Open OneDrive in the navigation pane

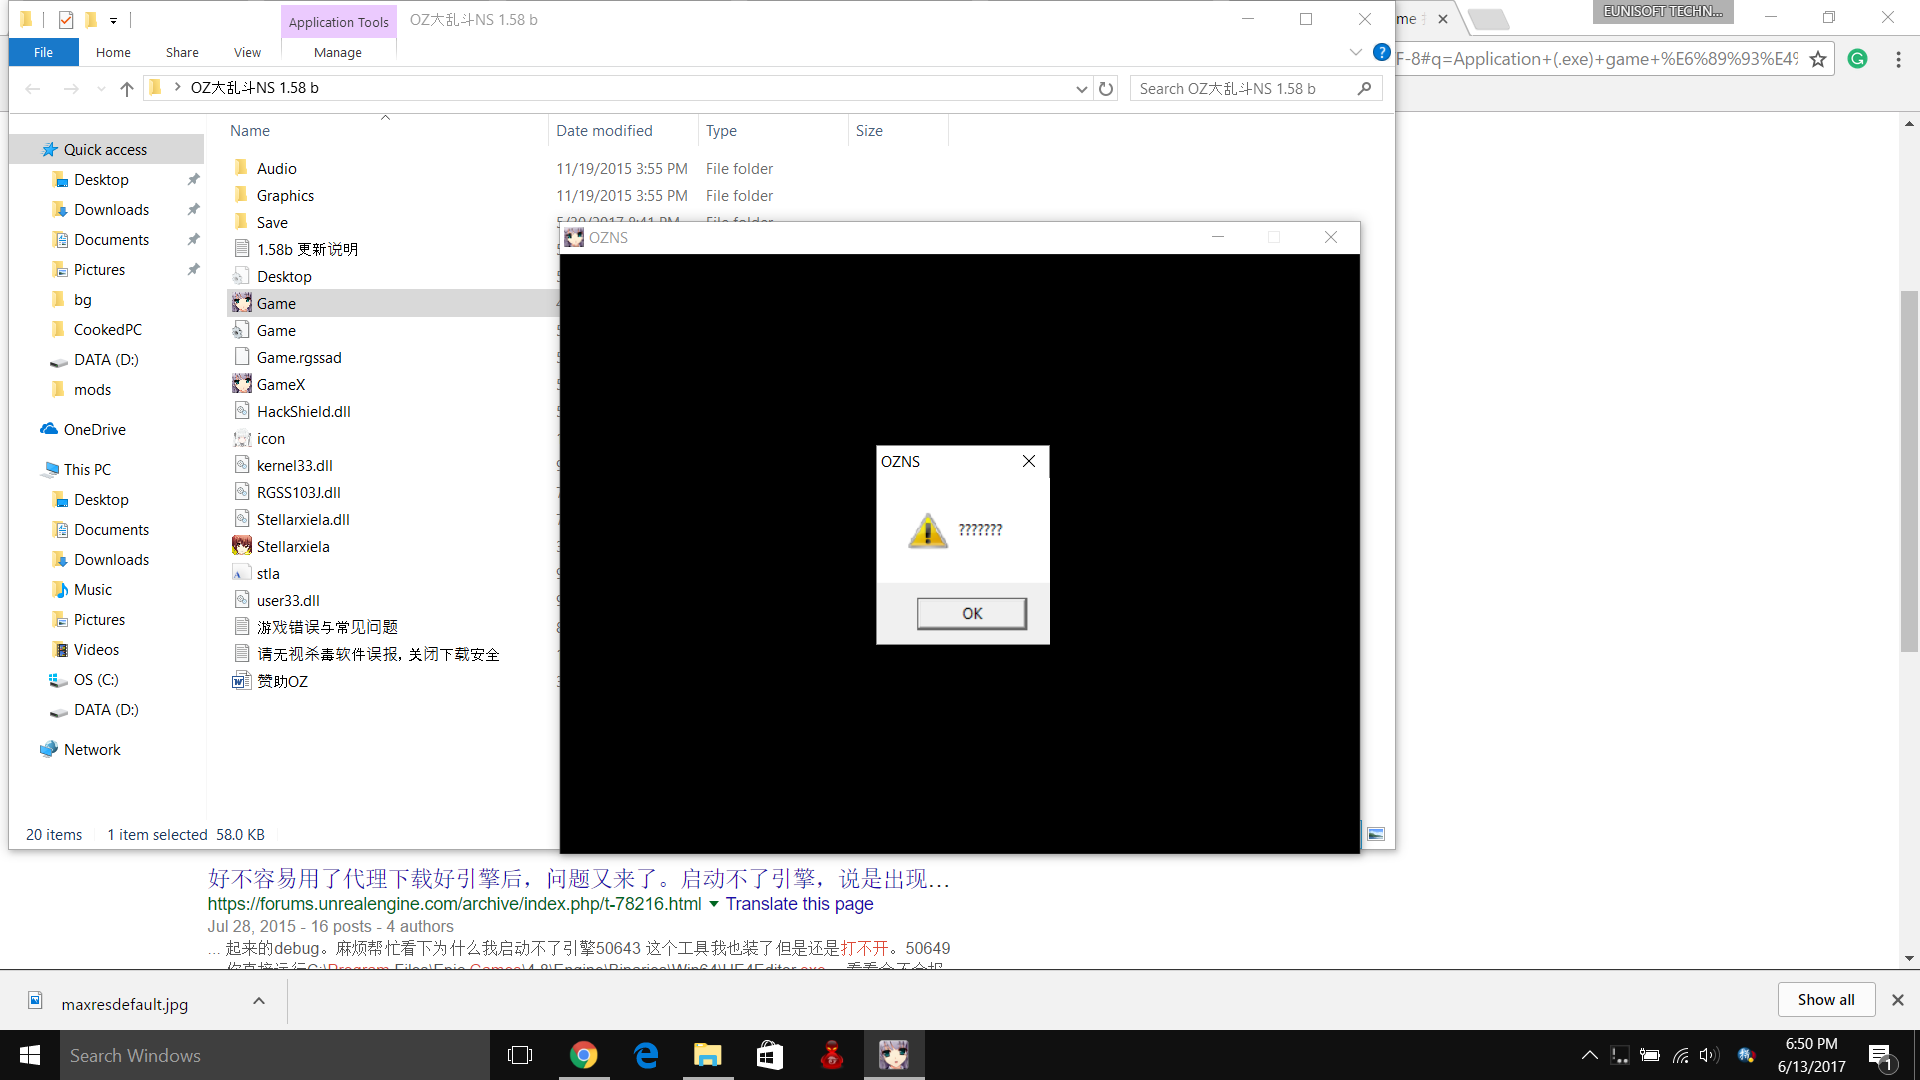(94, 429)
